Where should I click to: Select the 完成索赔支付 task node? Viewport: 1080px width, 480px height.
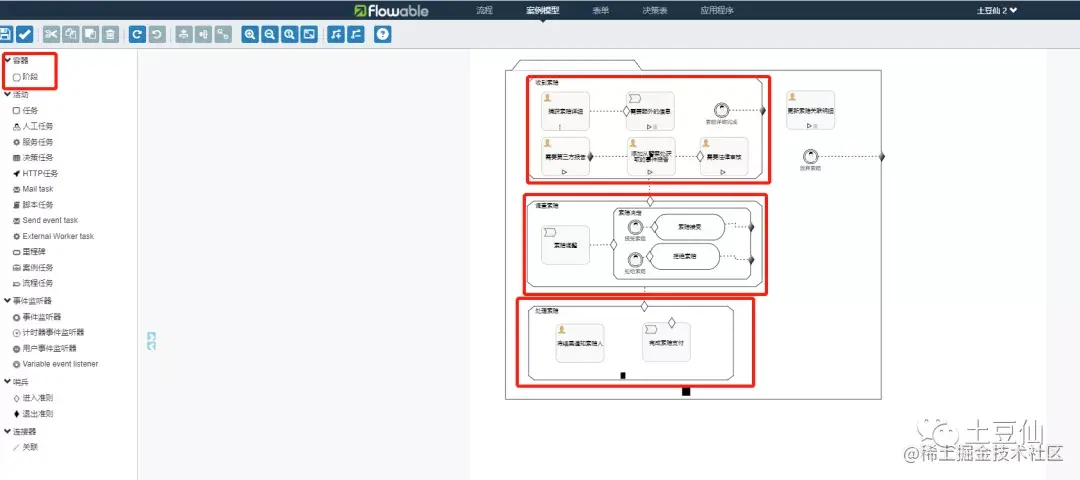click(x=666, y=342)
